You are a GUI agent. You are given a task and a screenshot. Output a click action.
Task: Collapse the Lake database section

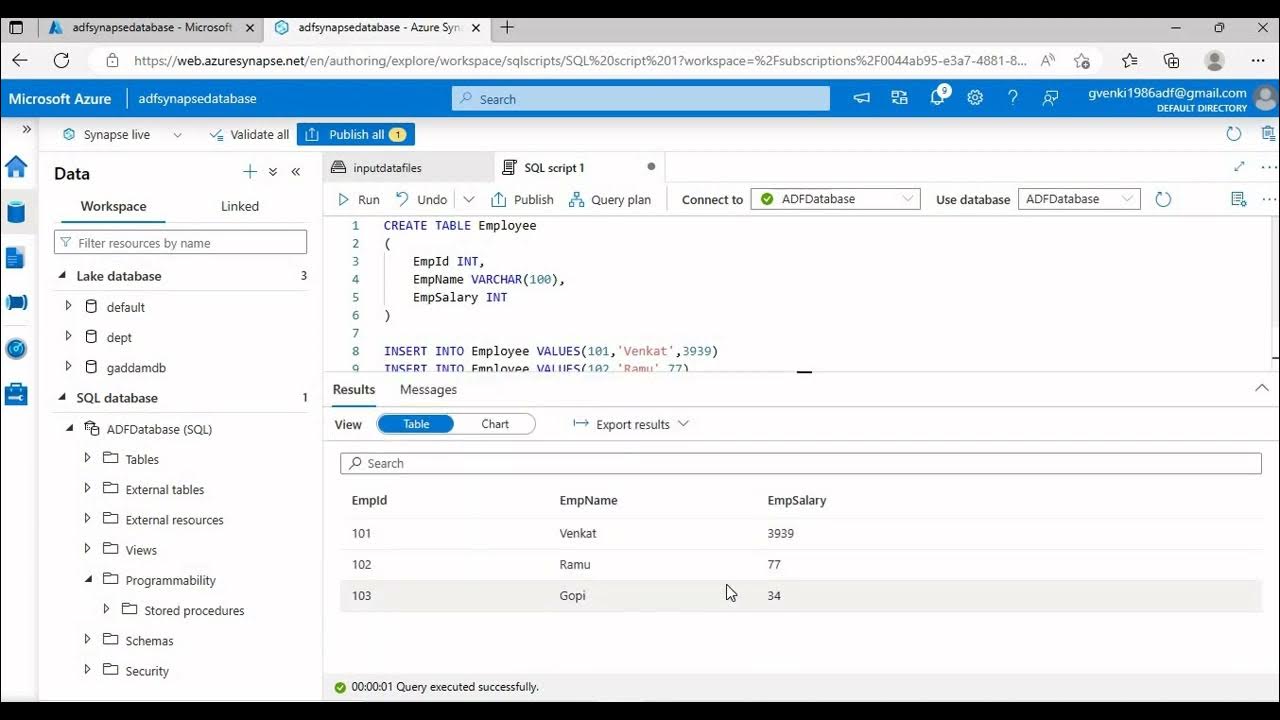63,276
